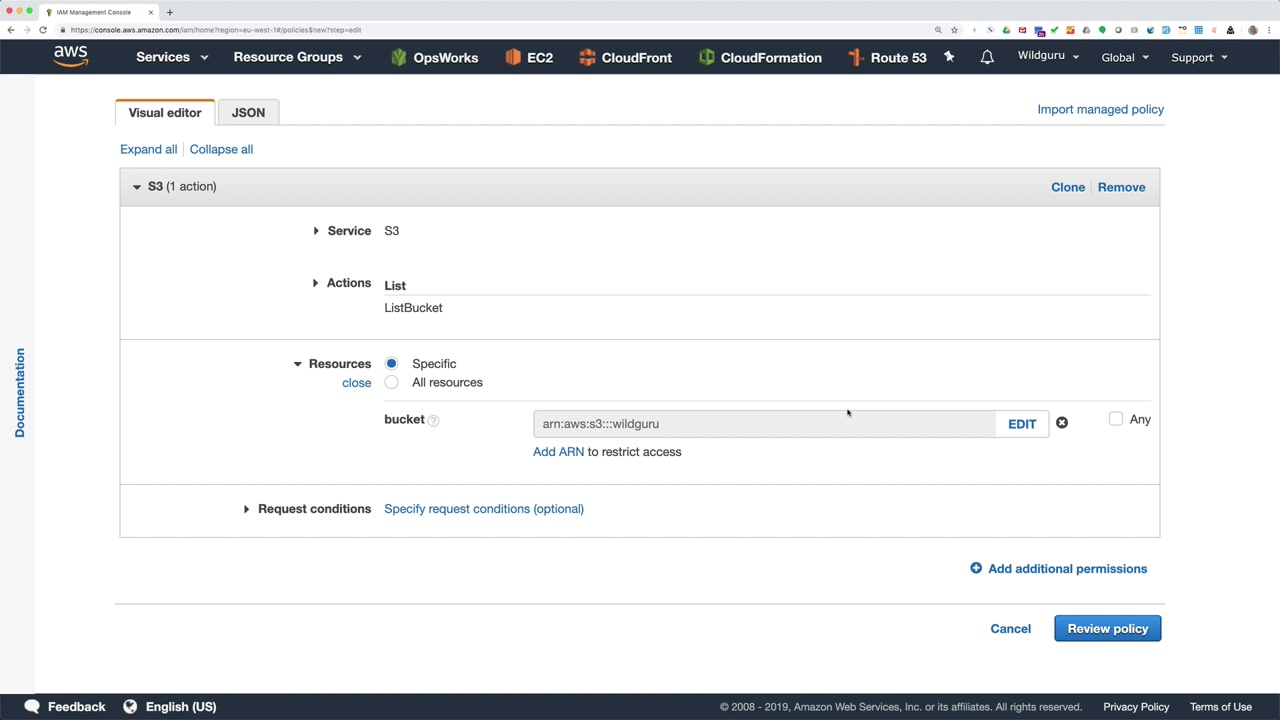Click the AWS logo home icon
Viewport: 1280px width, 720px height.
coord(71,56)
